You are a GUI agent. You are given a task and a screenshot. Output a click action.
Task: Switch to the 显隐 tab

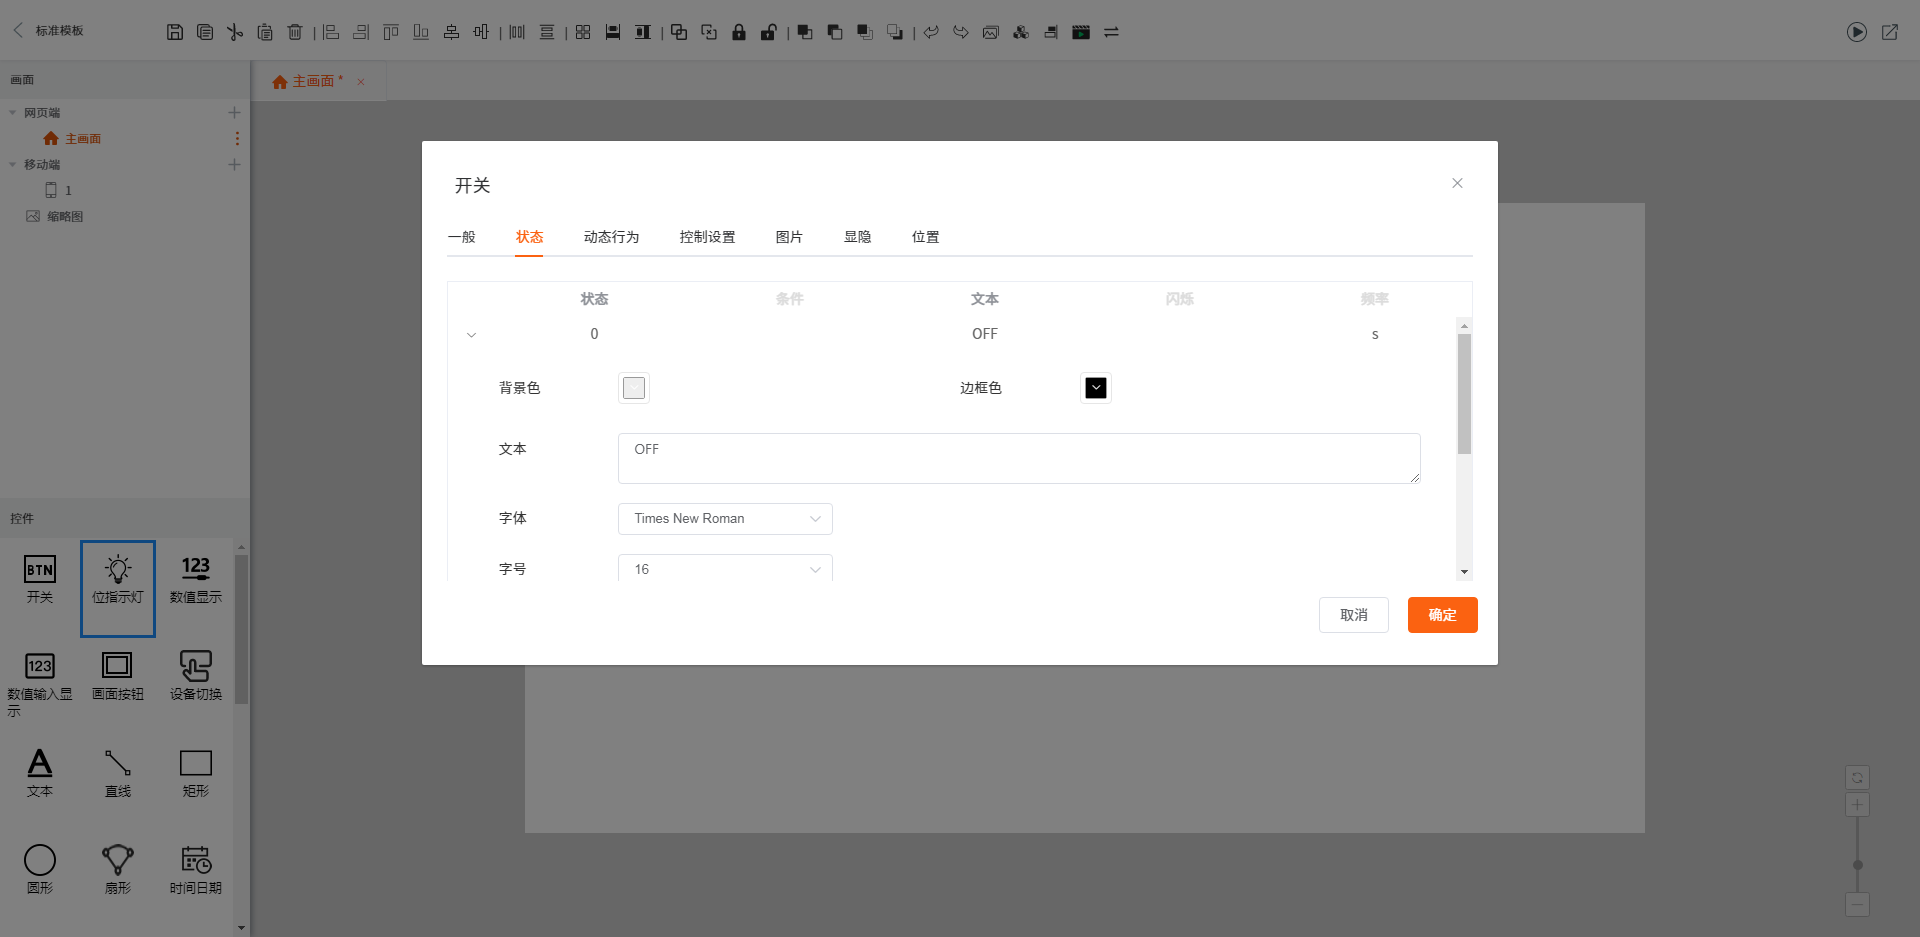click(x=857, y=237)
